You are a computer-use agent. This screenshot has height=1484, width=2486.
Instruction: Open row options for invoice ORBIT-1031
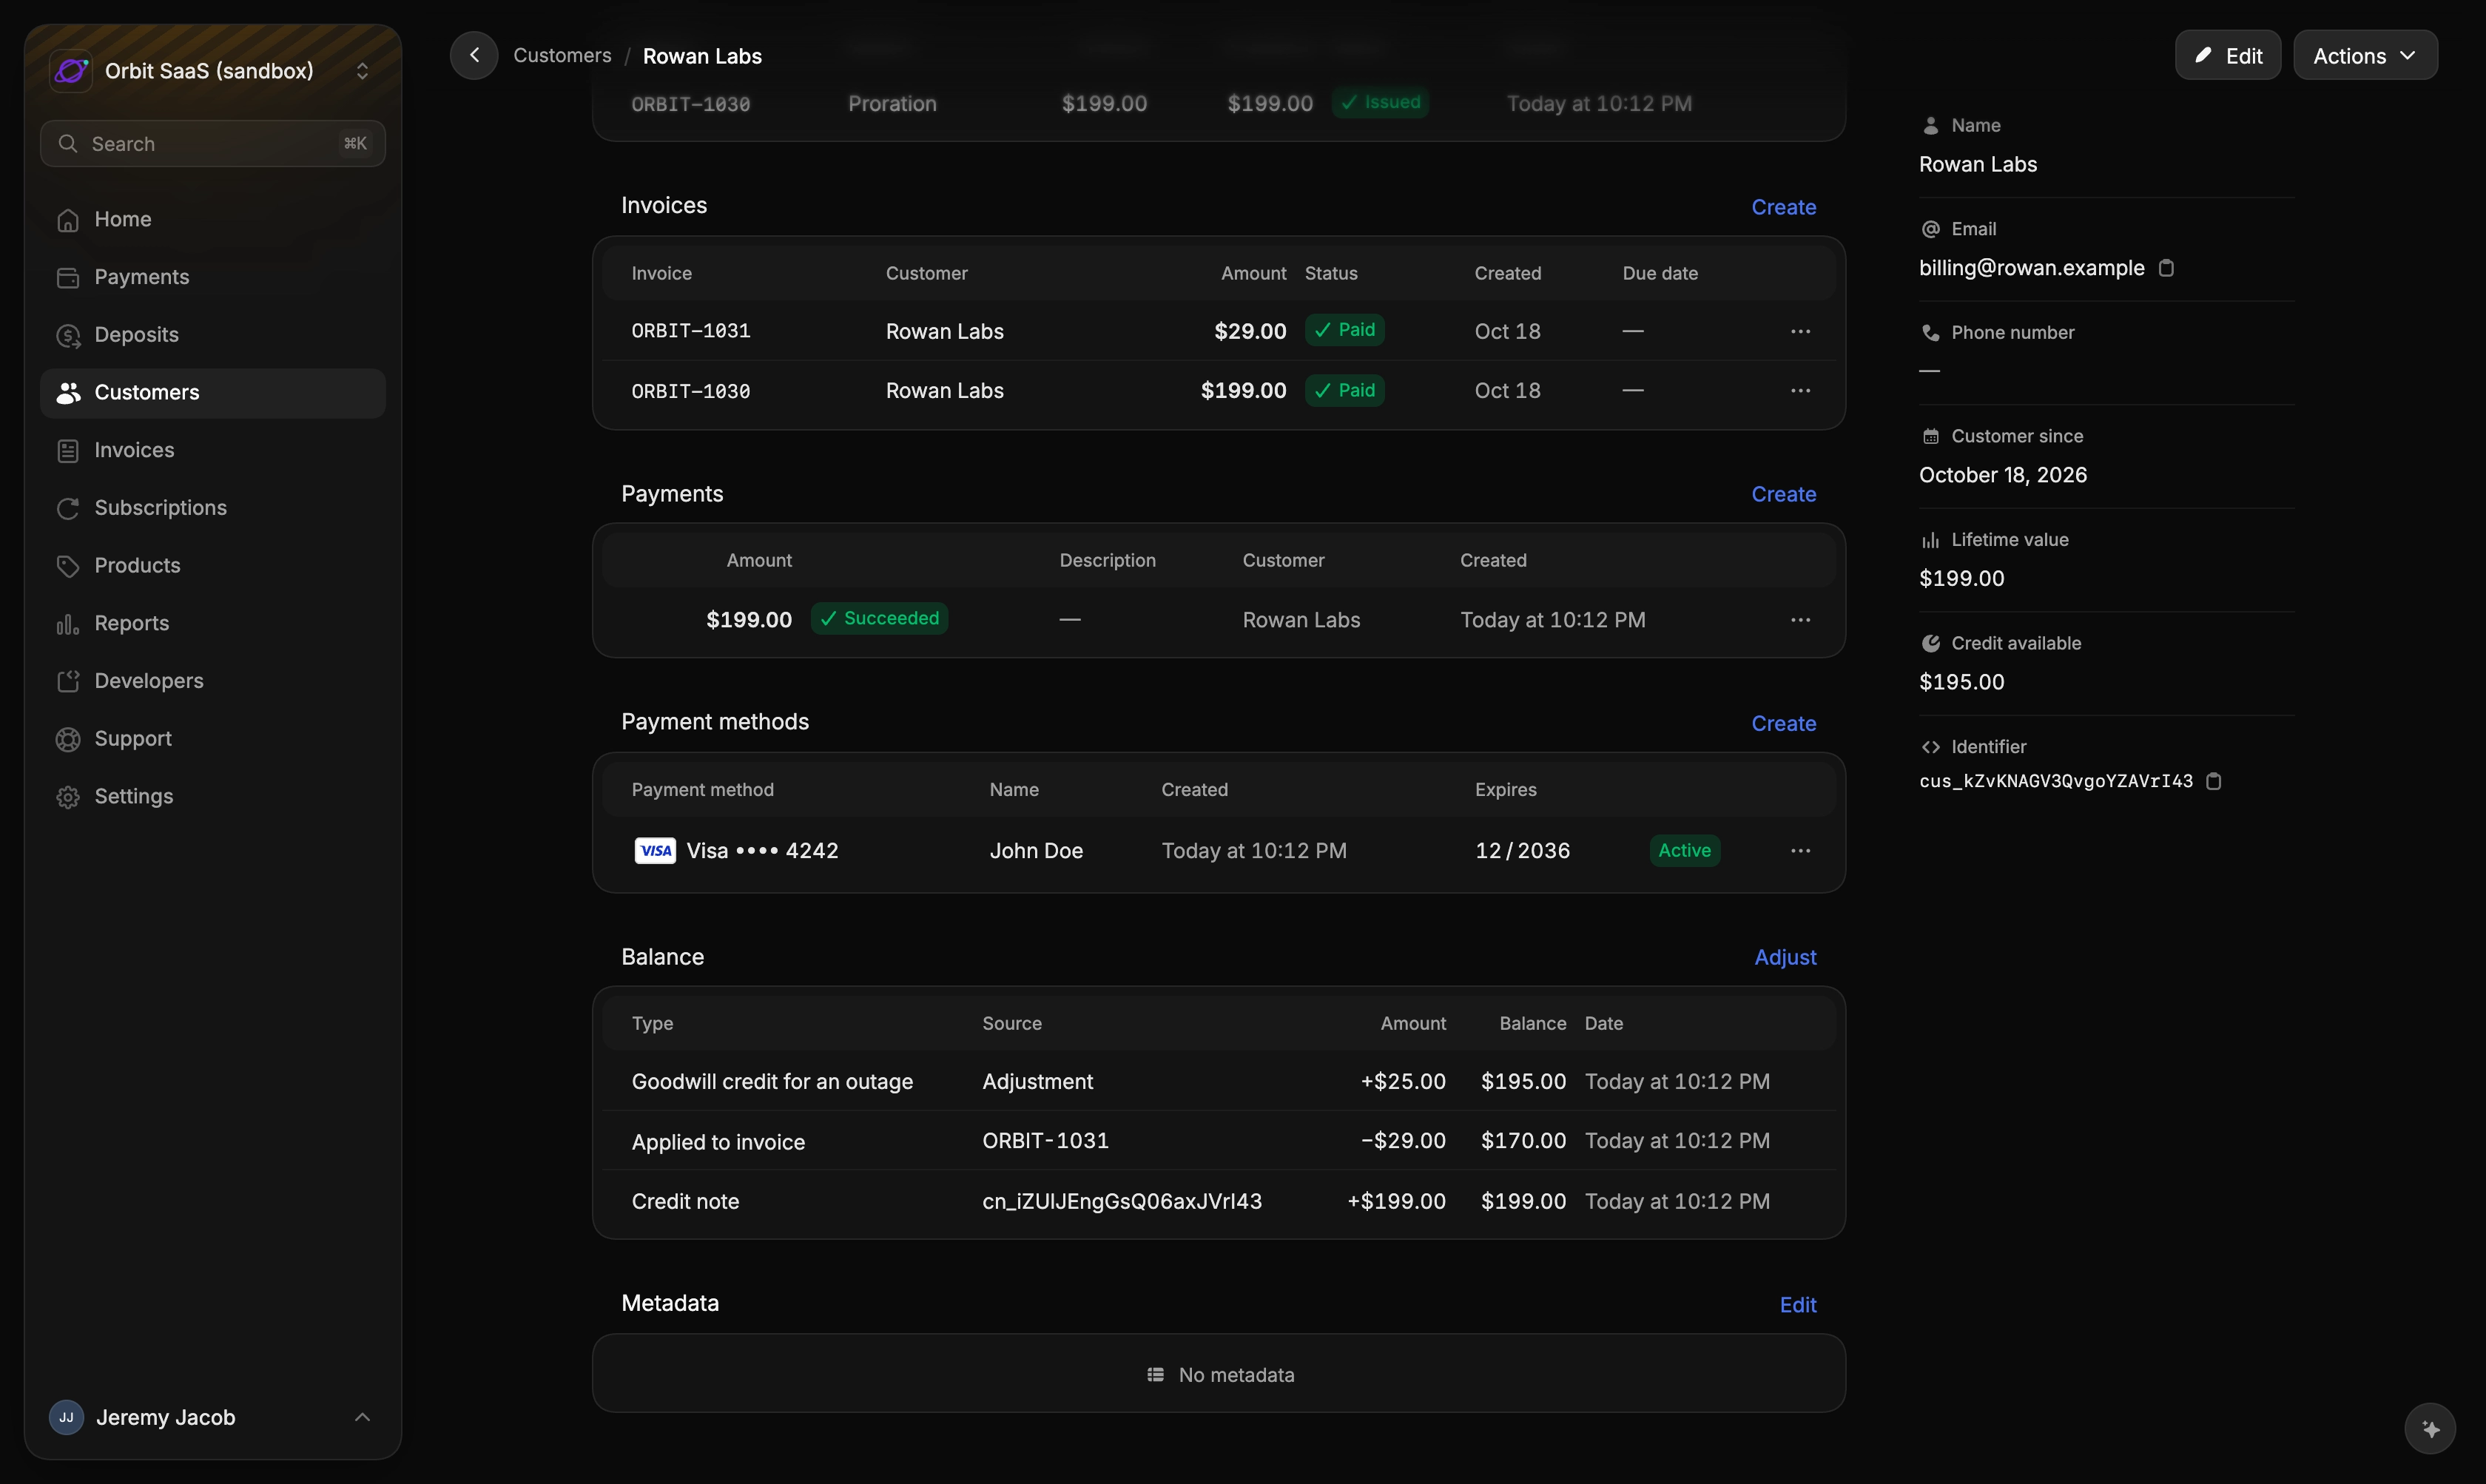pyautogui.click(x=1800, y=331)
